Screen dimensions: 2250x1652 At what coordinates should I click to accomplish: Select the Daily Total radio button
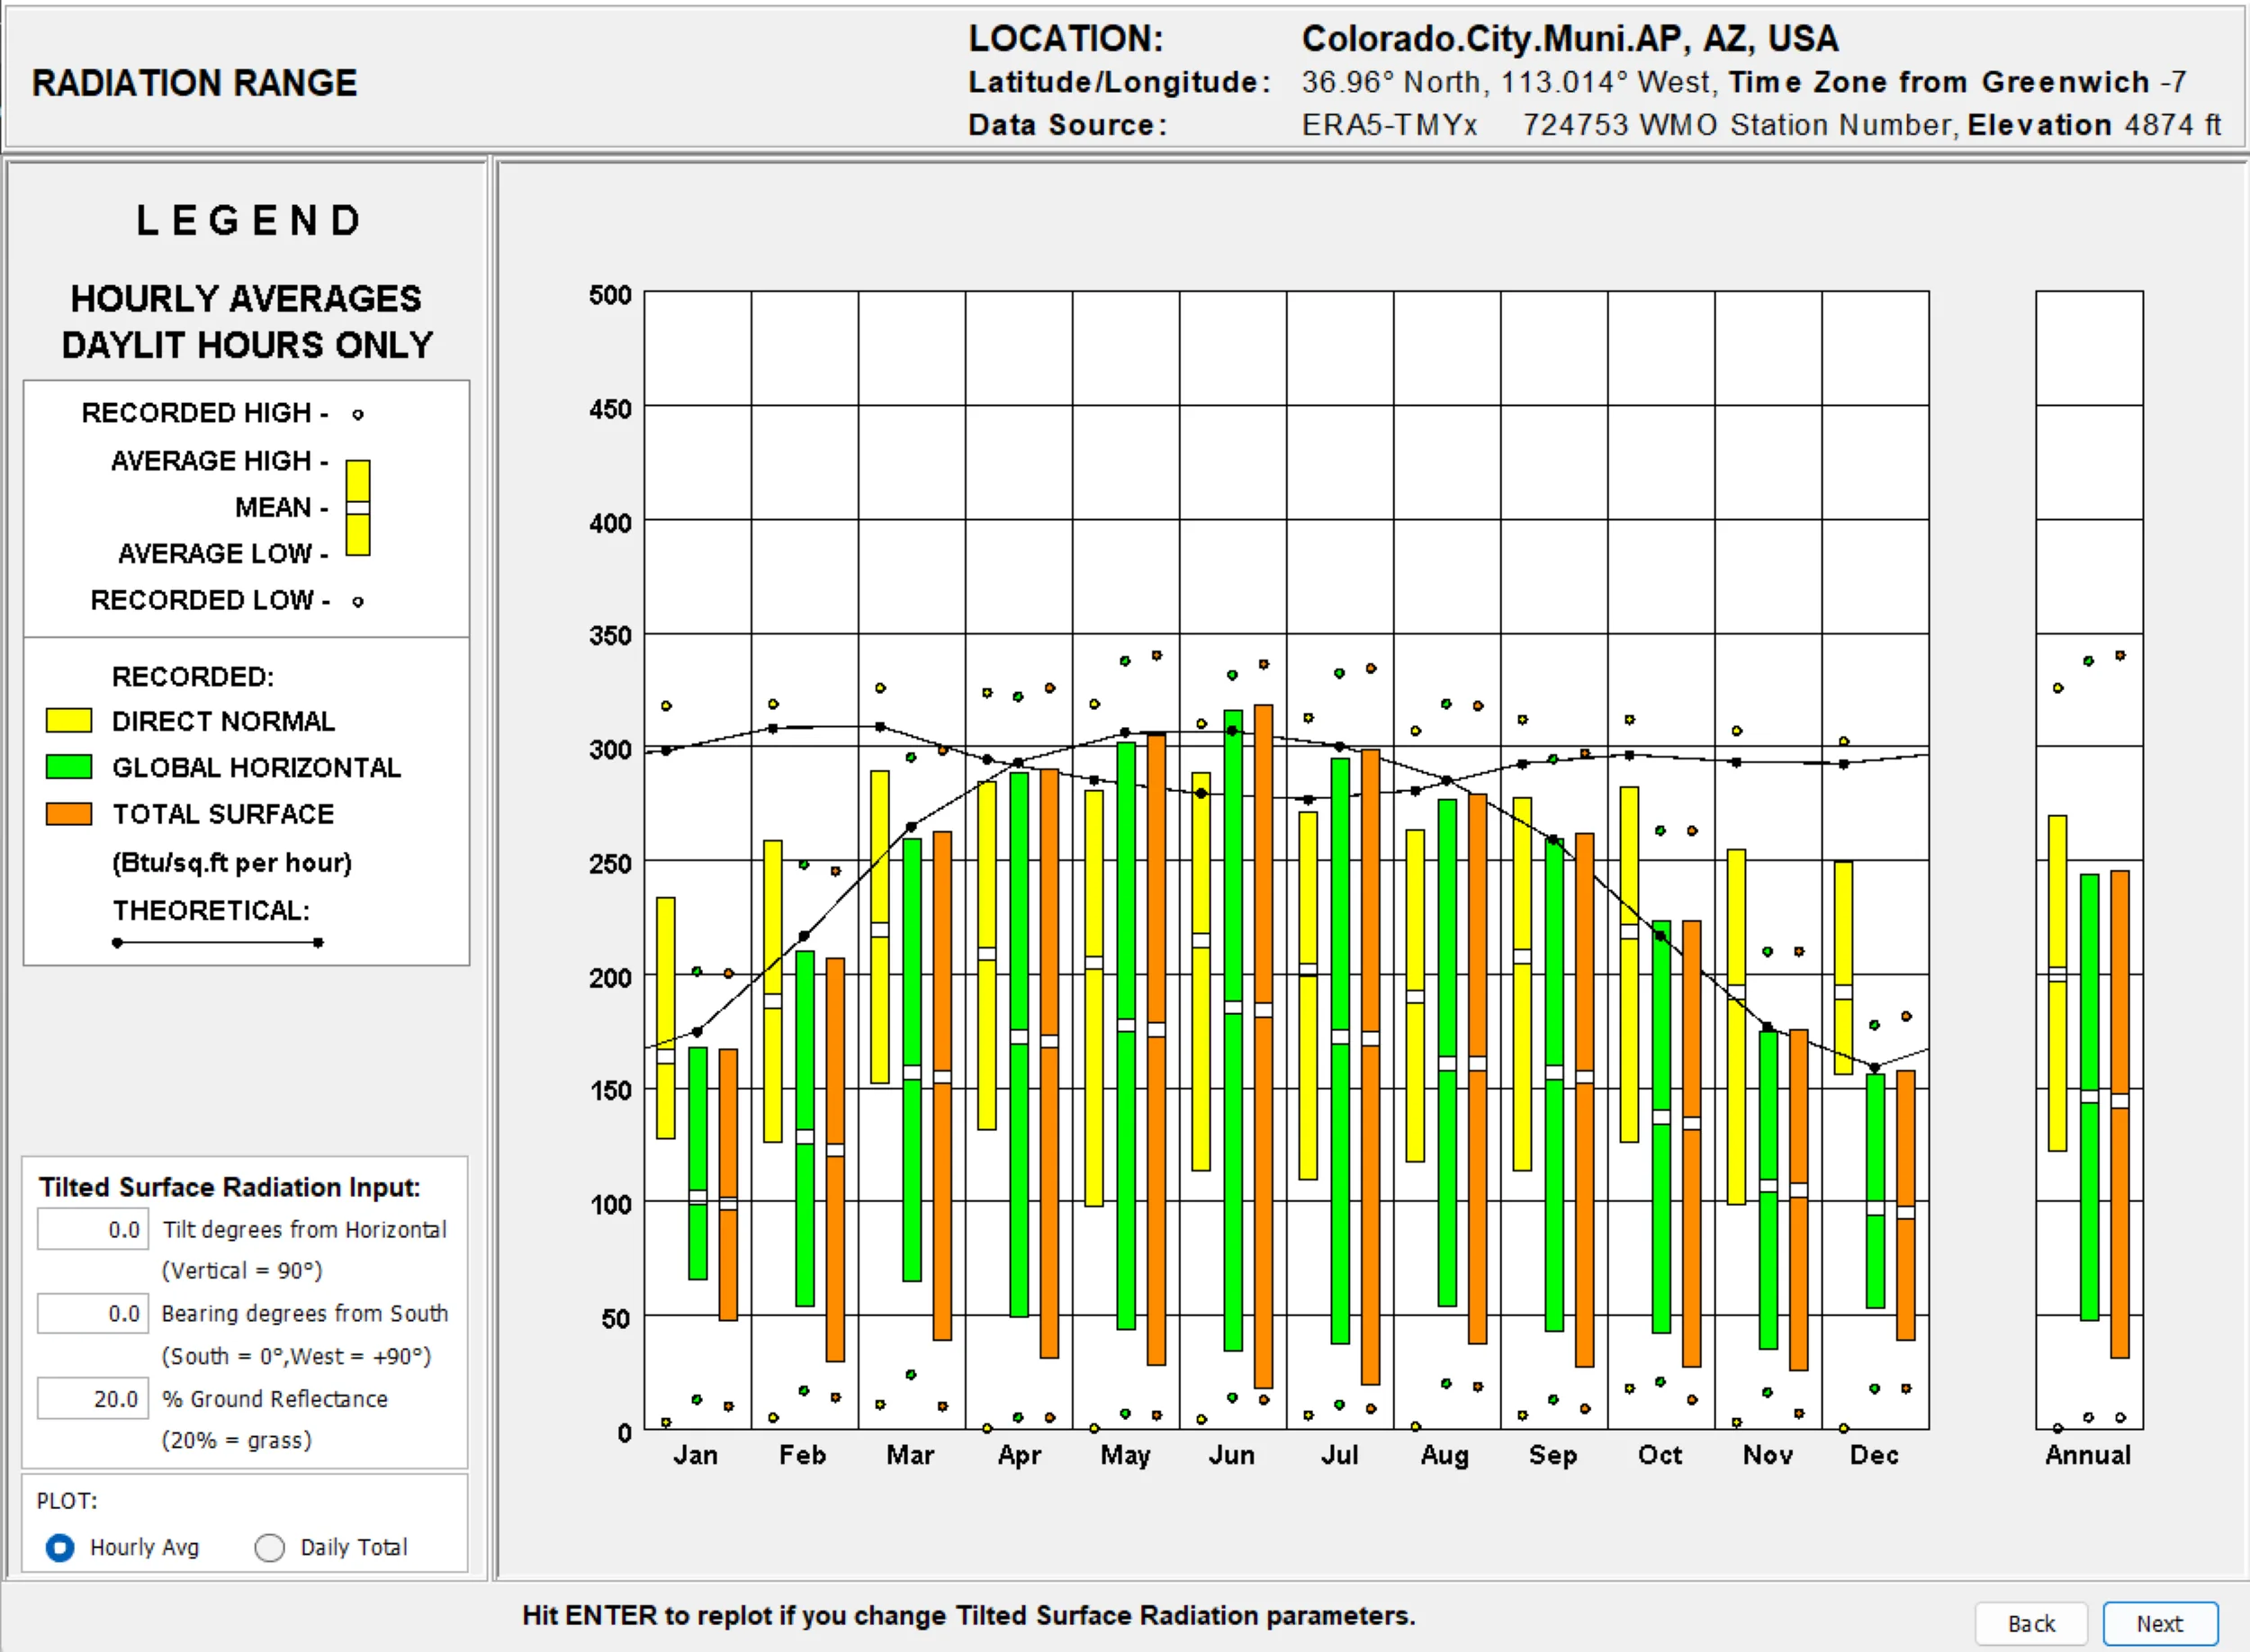click(x=269, y=1547)
